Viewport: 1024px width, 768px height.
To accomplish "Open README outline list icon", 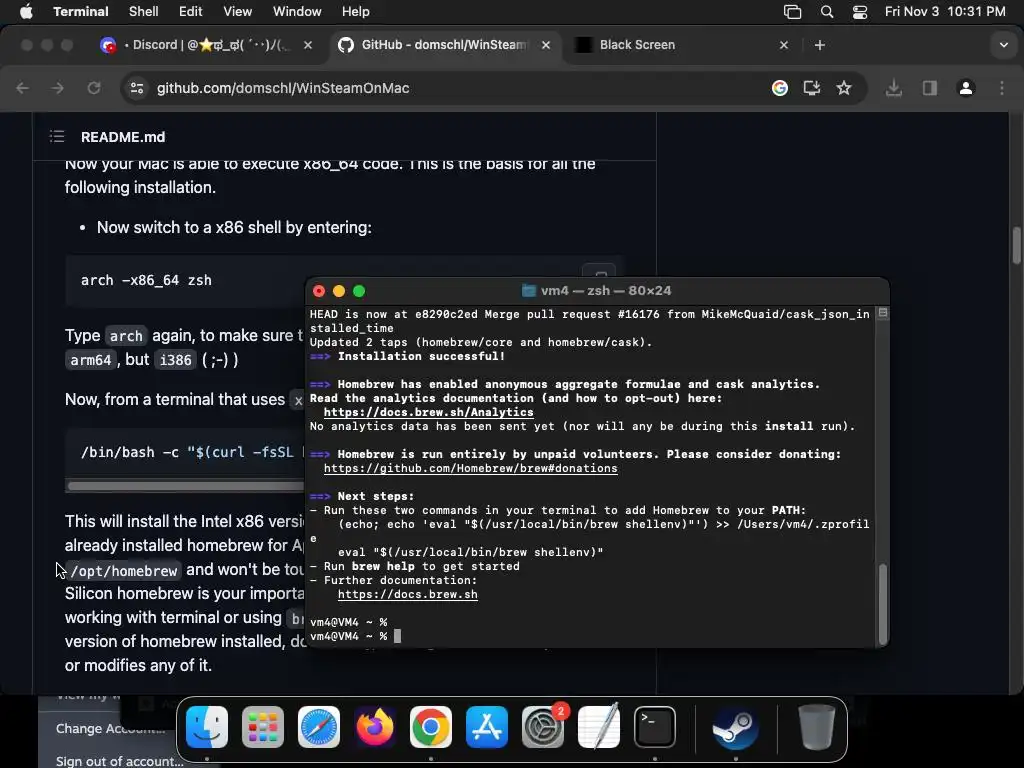I will 57,136.
